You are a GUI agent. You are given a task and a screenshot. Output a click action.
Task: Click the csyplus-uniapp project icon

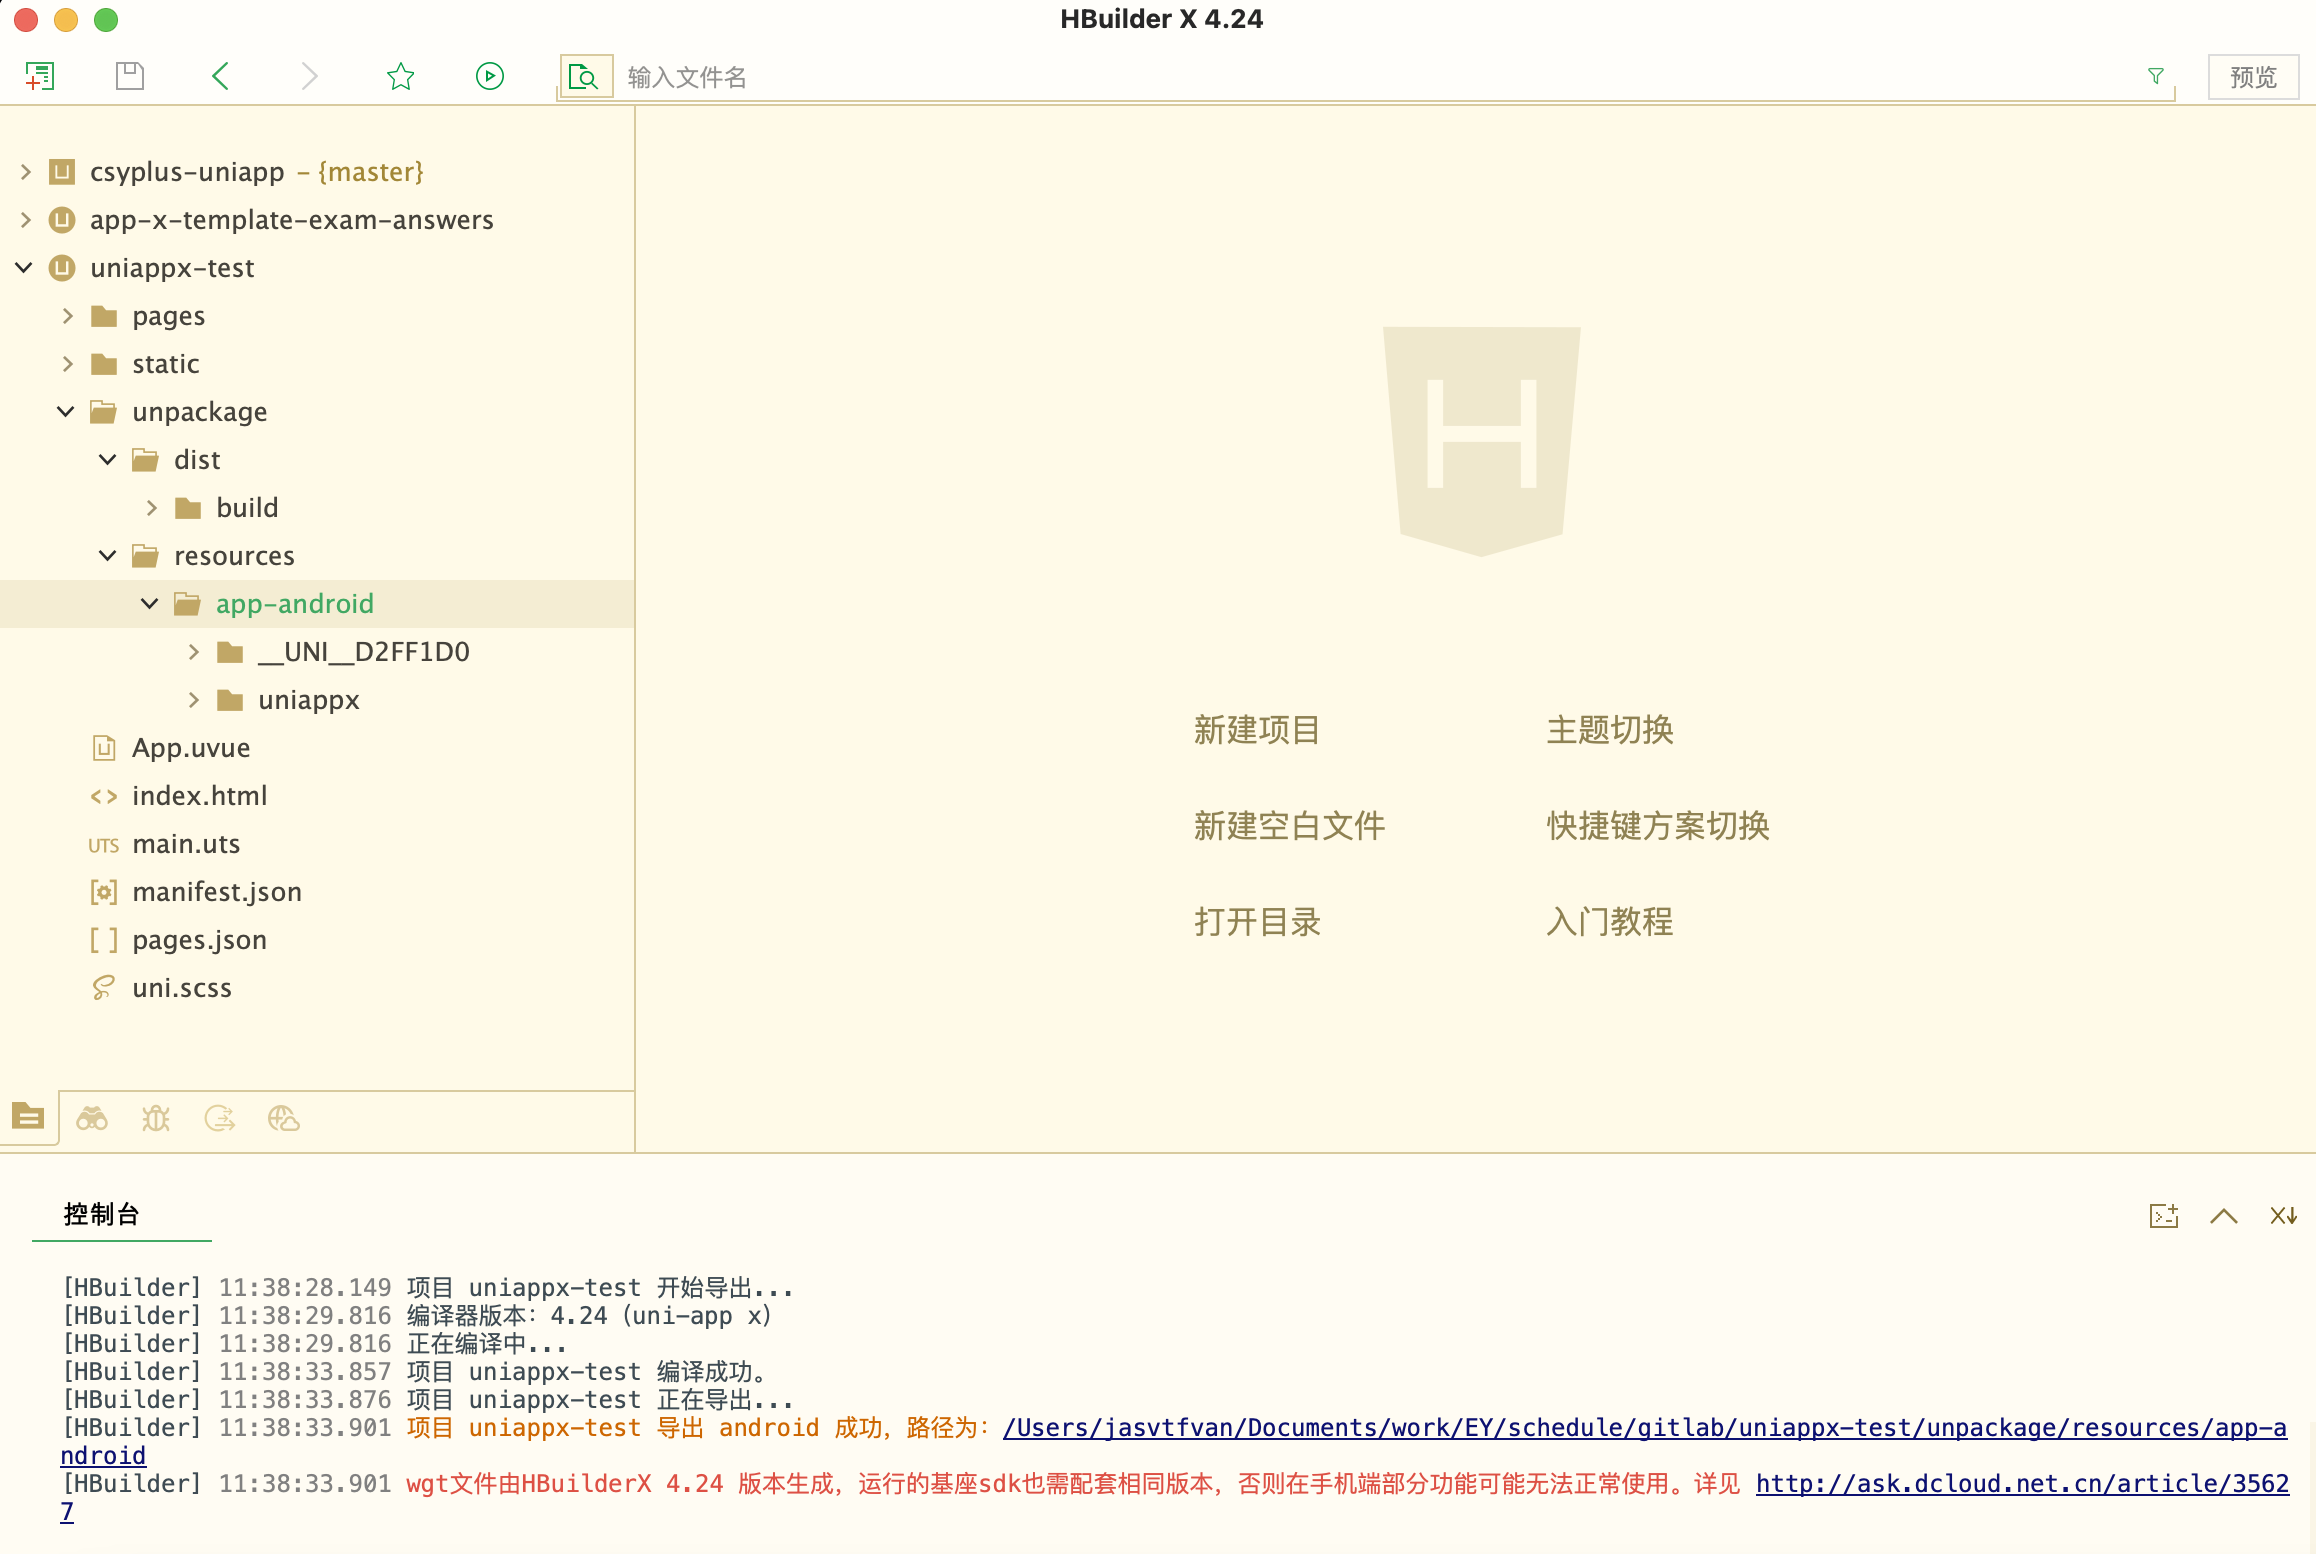[62, 172]
